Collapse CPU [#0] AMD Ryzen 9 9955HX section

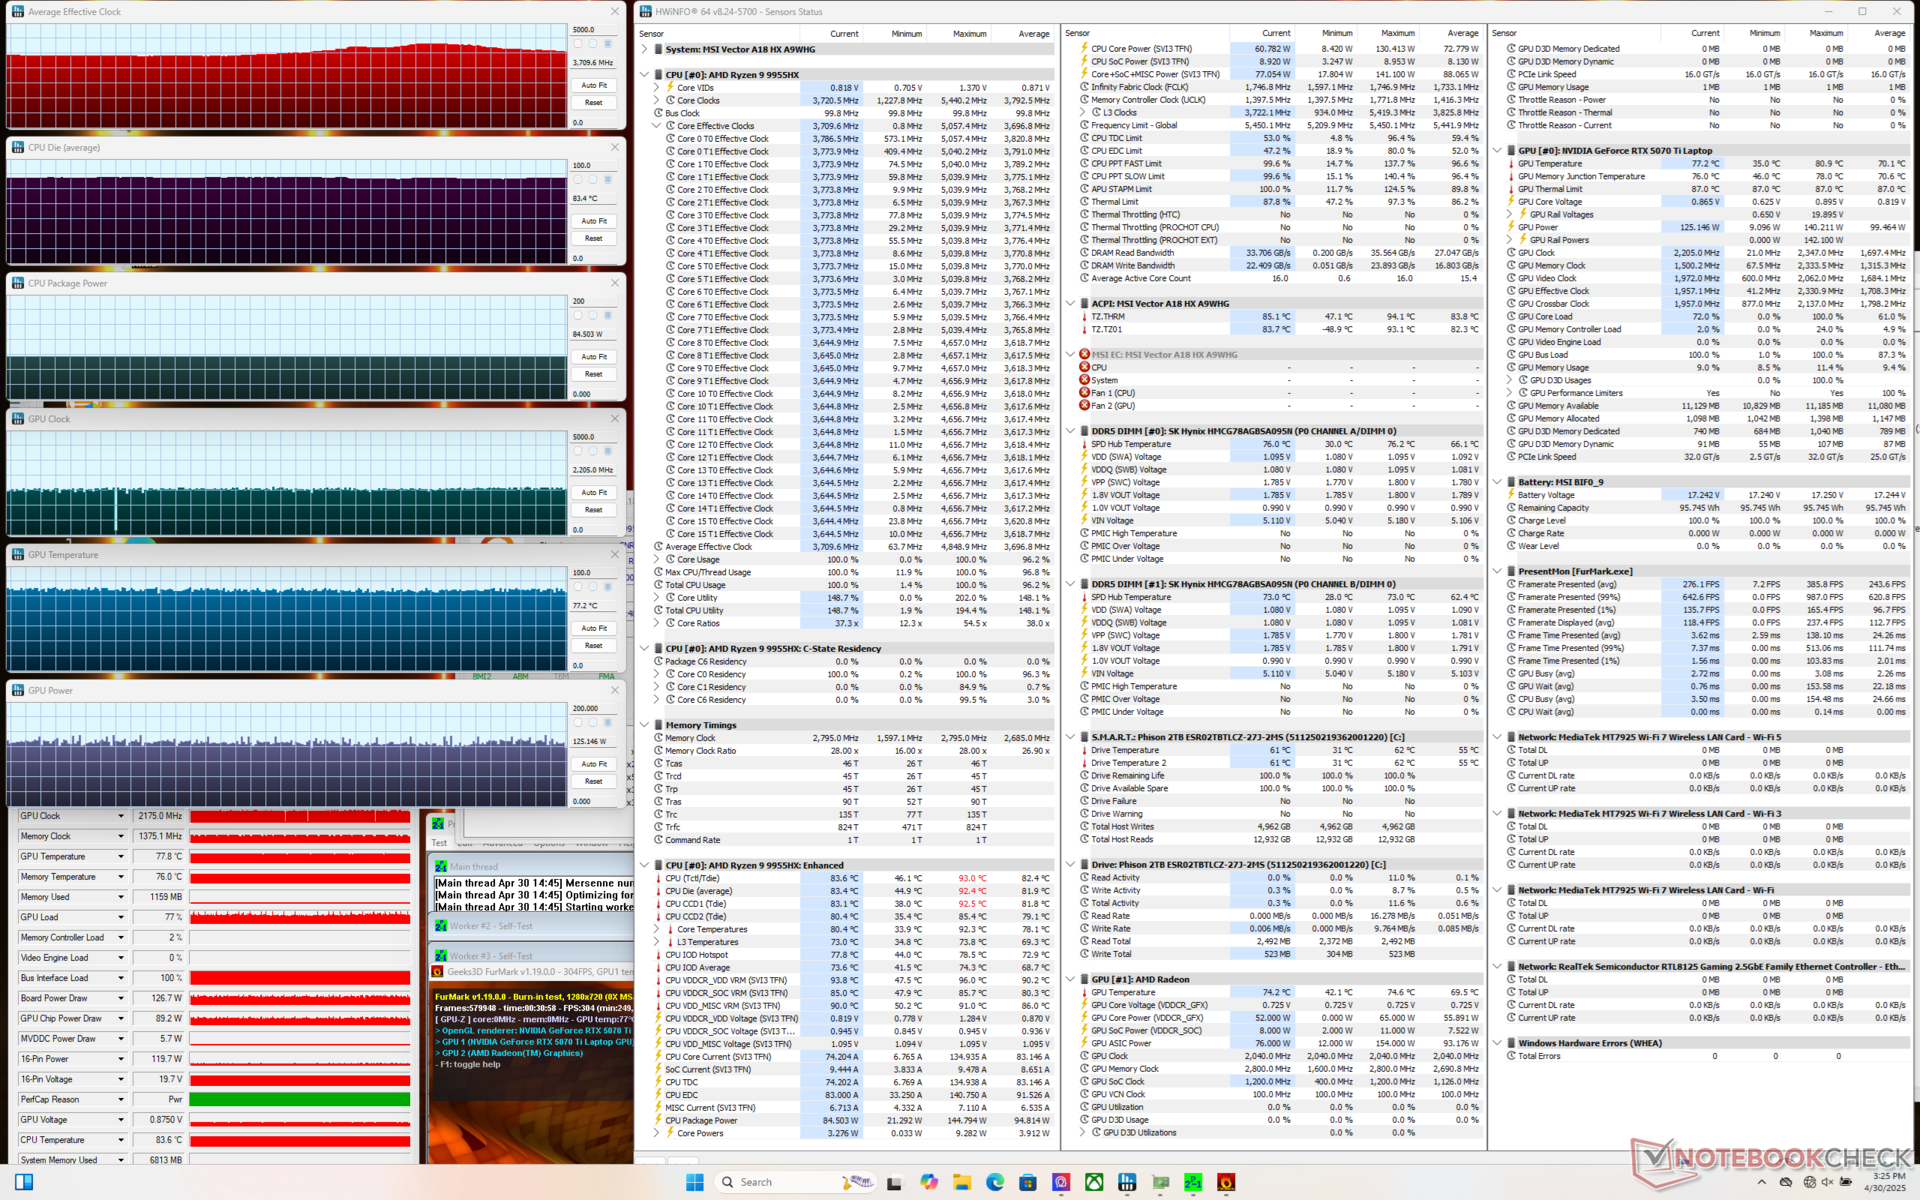click(645, 75)
